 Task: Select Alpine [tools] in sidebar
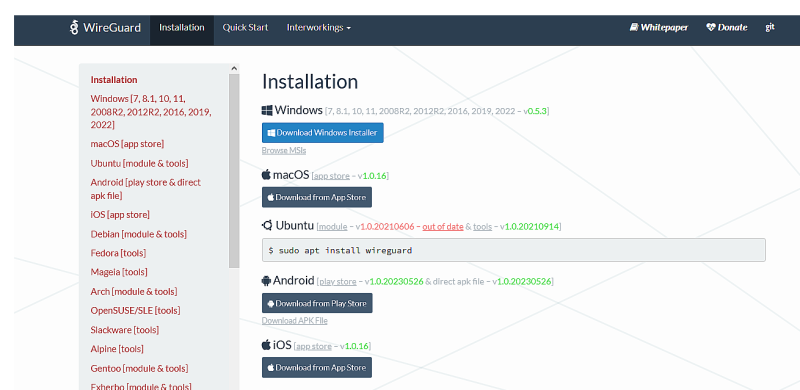[117, 349]
